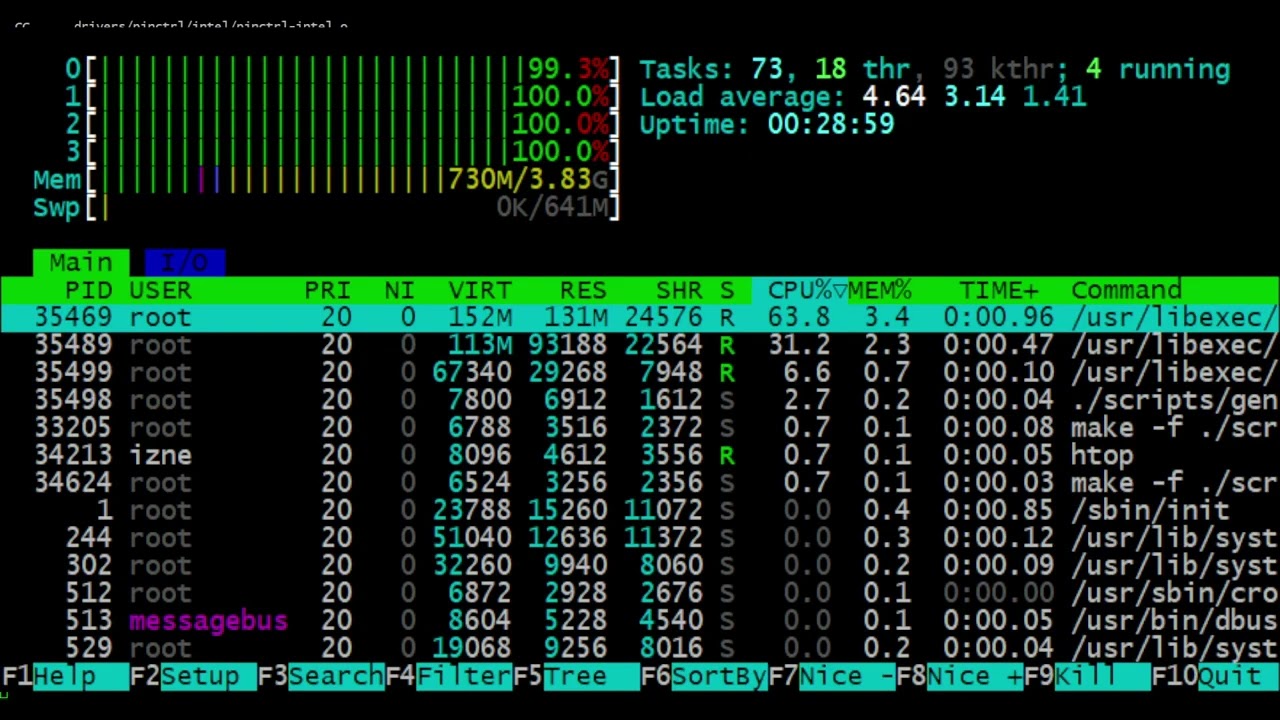Click the 63.8 CPU% value
The width and height of the screenshot is (1280, 720).
point(799,318)
